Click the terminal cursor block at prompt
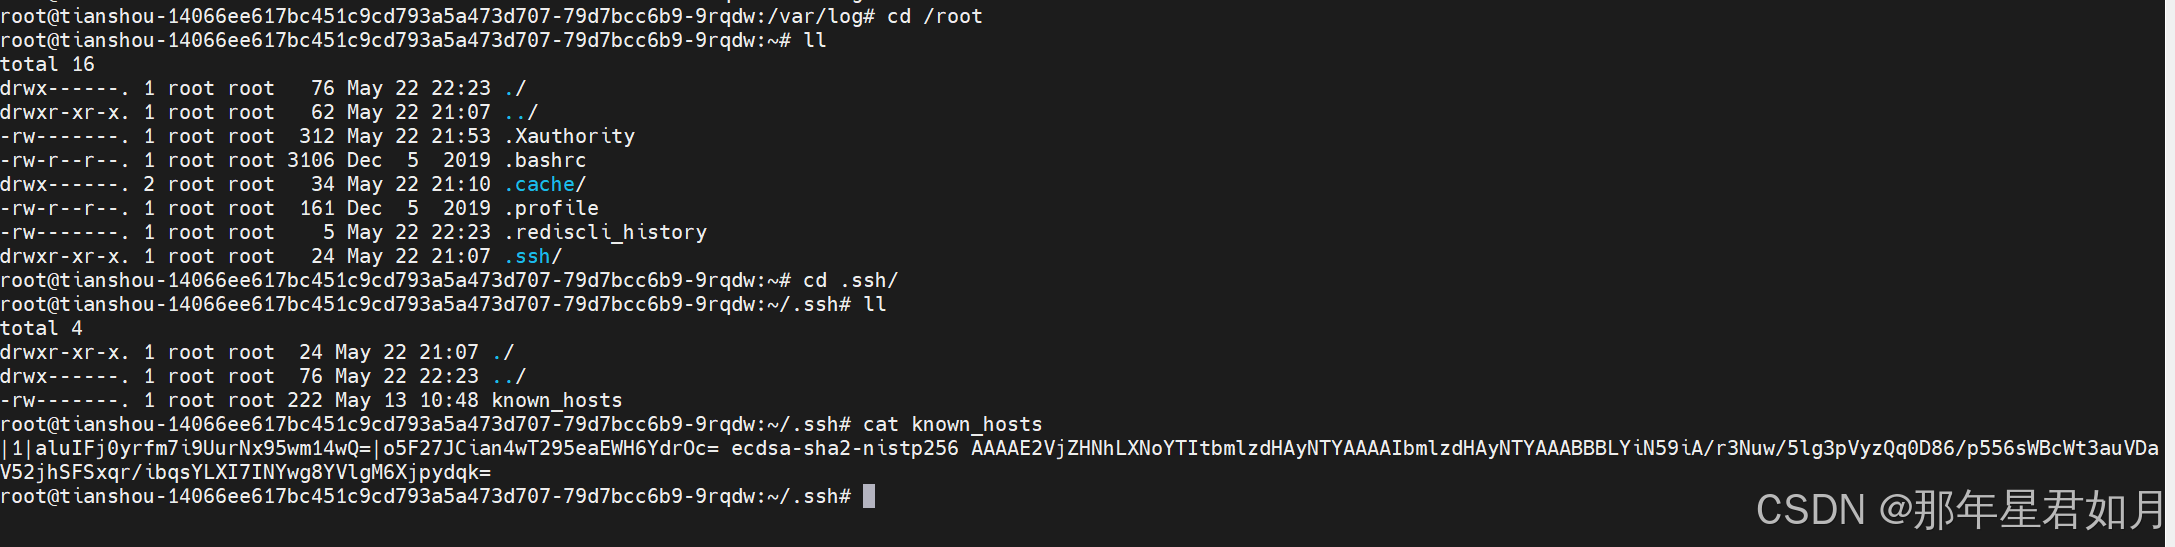The height and width of the screenshot is (547, 2175). coord(869,496)
